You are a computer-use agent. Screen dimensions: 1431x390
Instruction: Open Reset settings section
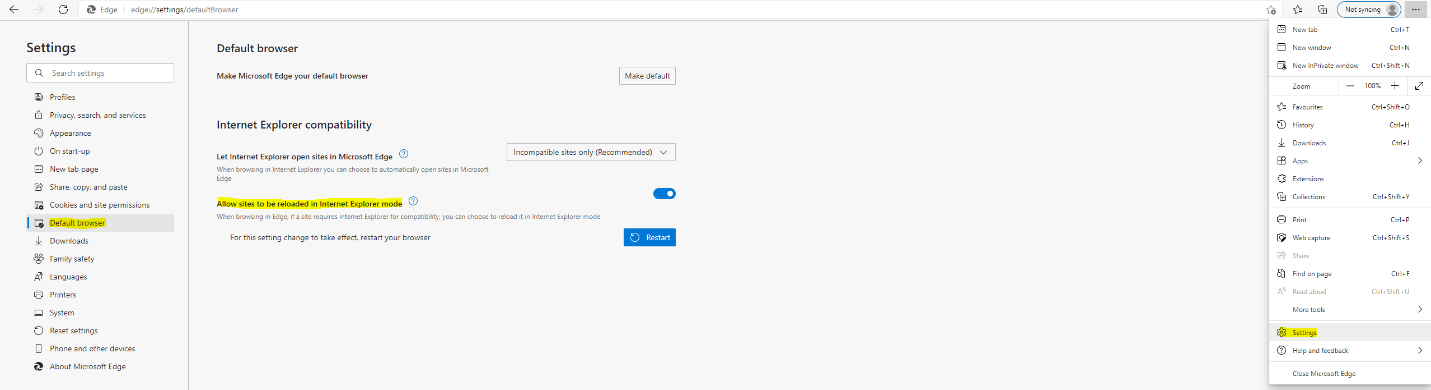100,331
